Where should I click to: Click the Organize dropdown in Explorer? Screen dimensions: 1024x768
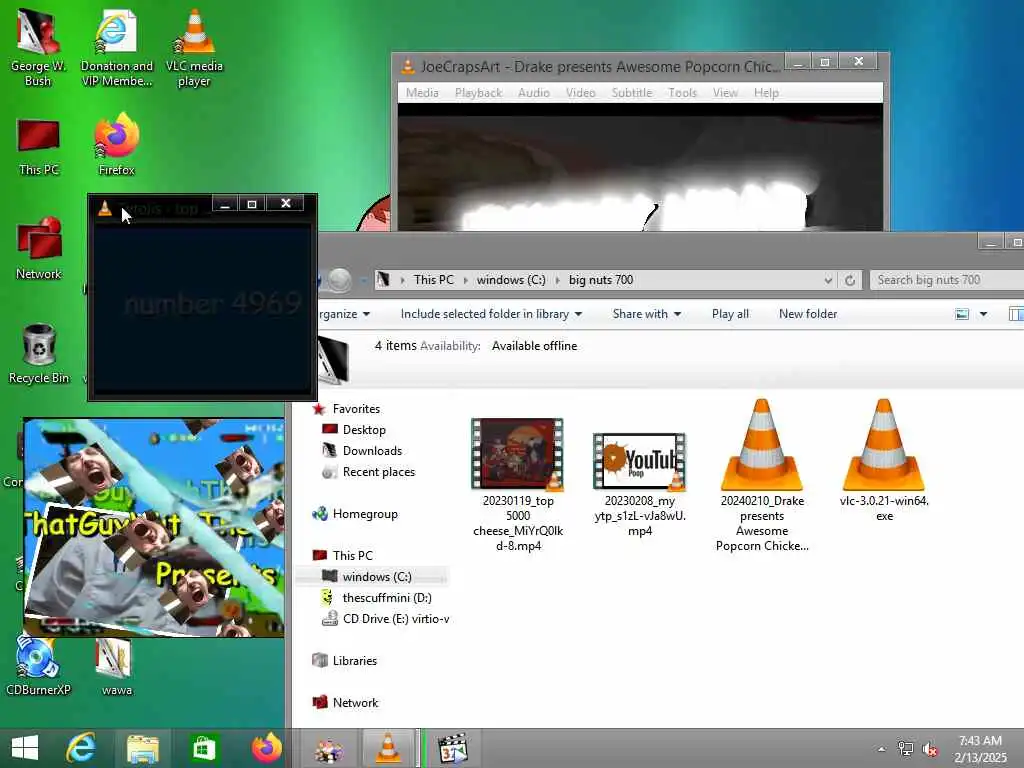tap(345, 314)
